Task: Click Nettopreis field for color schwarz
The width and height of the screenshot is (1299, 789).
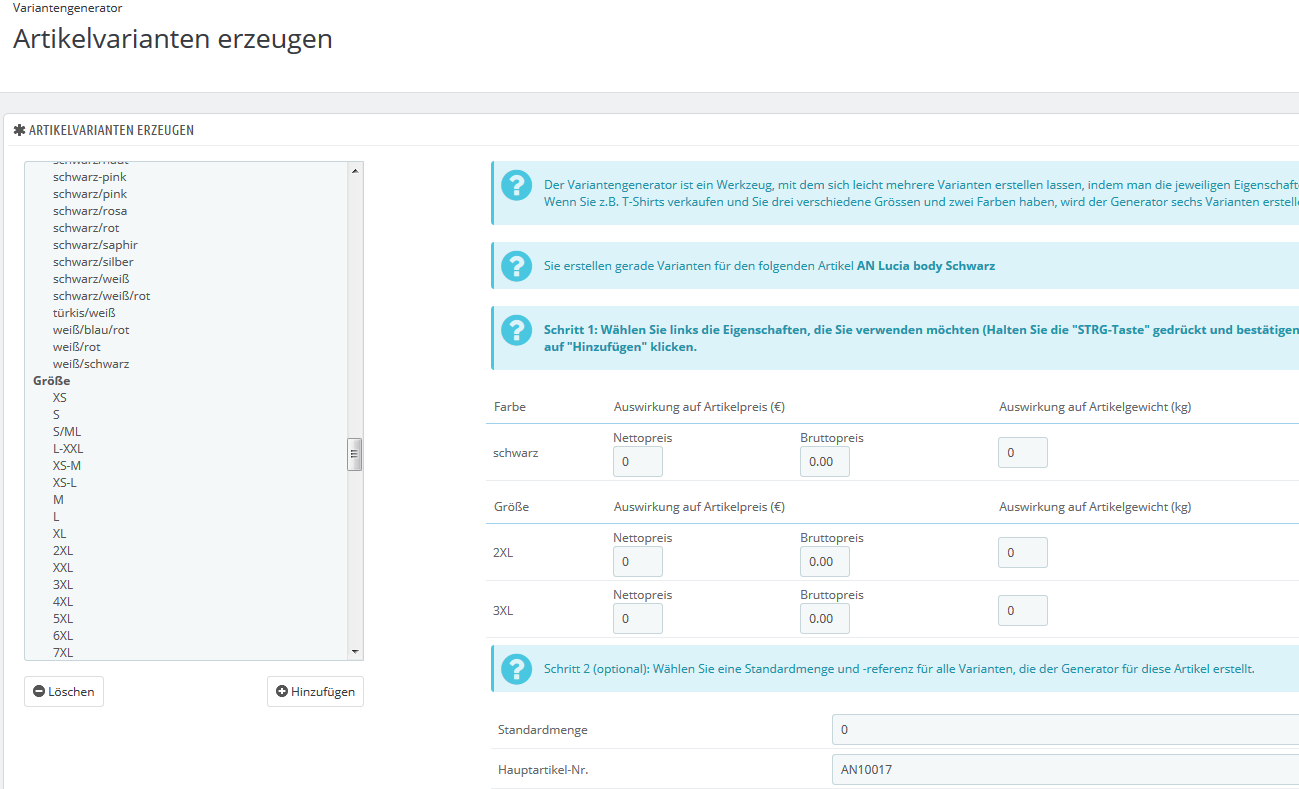Action: (637, 462)
